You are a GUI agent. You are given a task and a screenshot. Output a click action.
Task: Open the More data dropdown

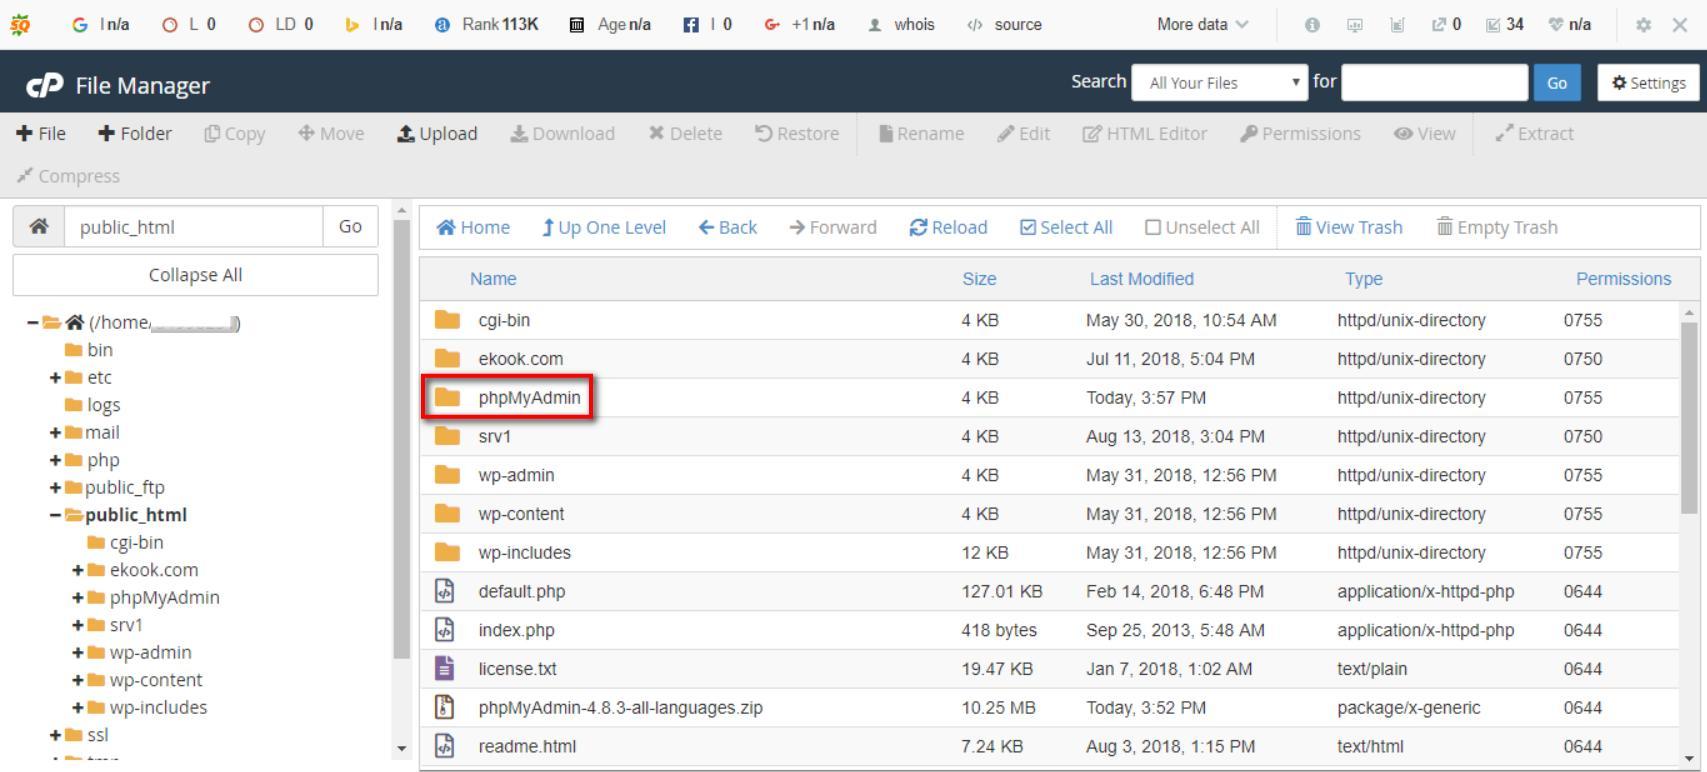tap(1202, 24)
